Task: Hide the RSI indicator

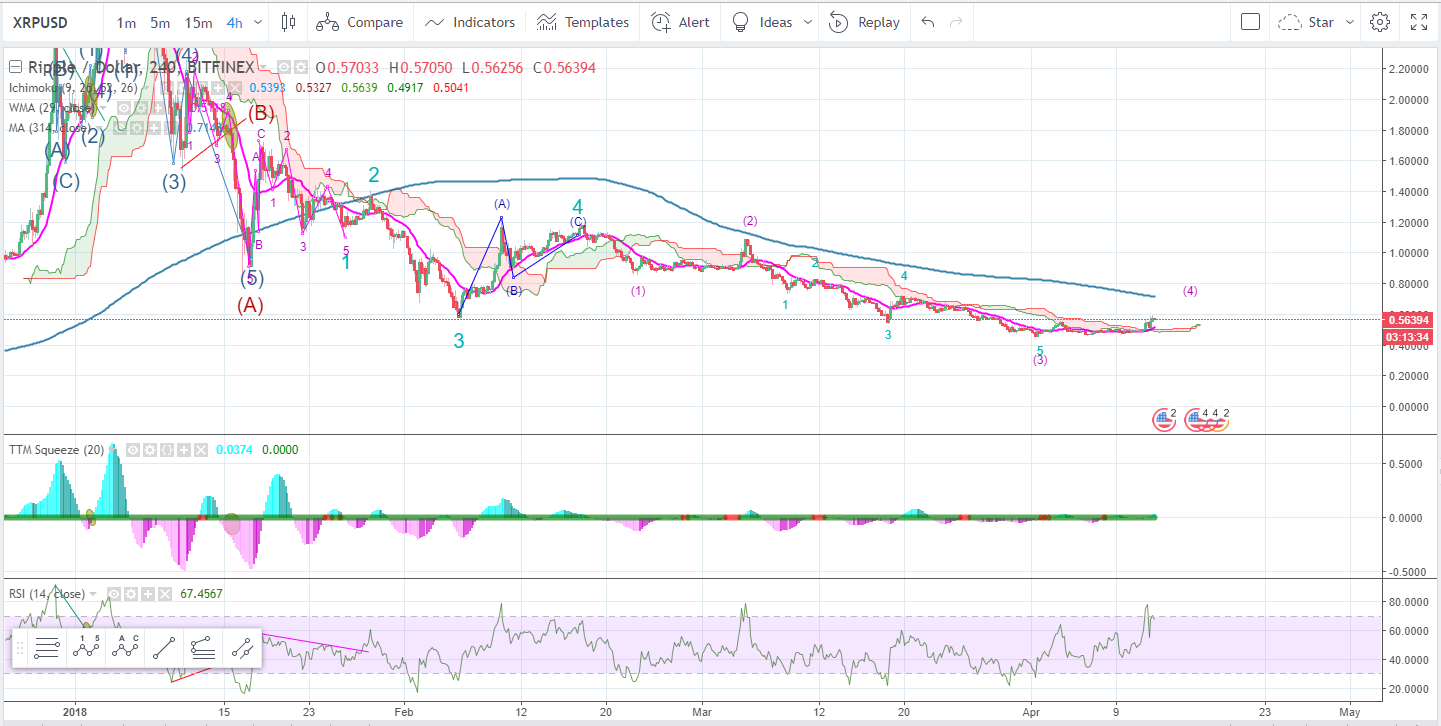Action: [x=114, y=594]
